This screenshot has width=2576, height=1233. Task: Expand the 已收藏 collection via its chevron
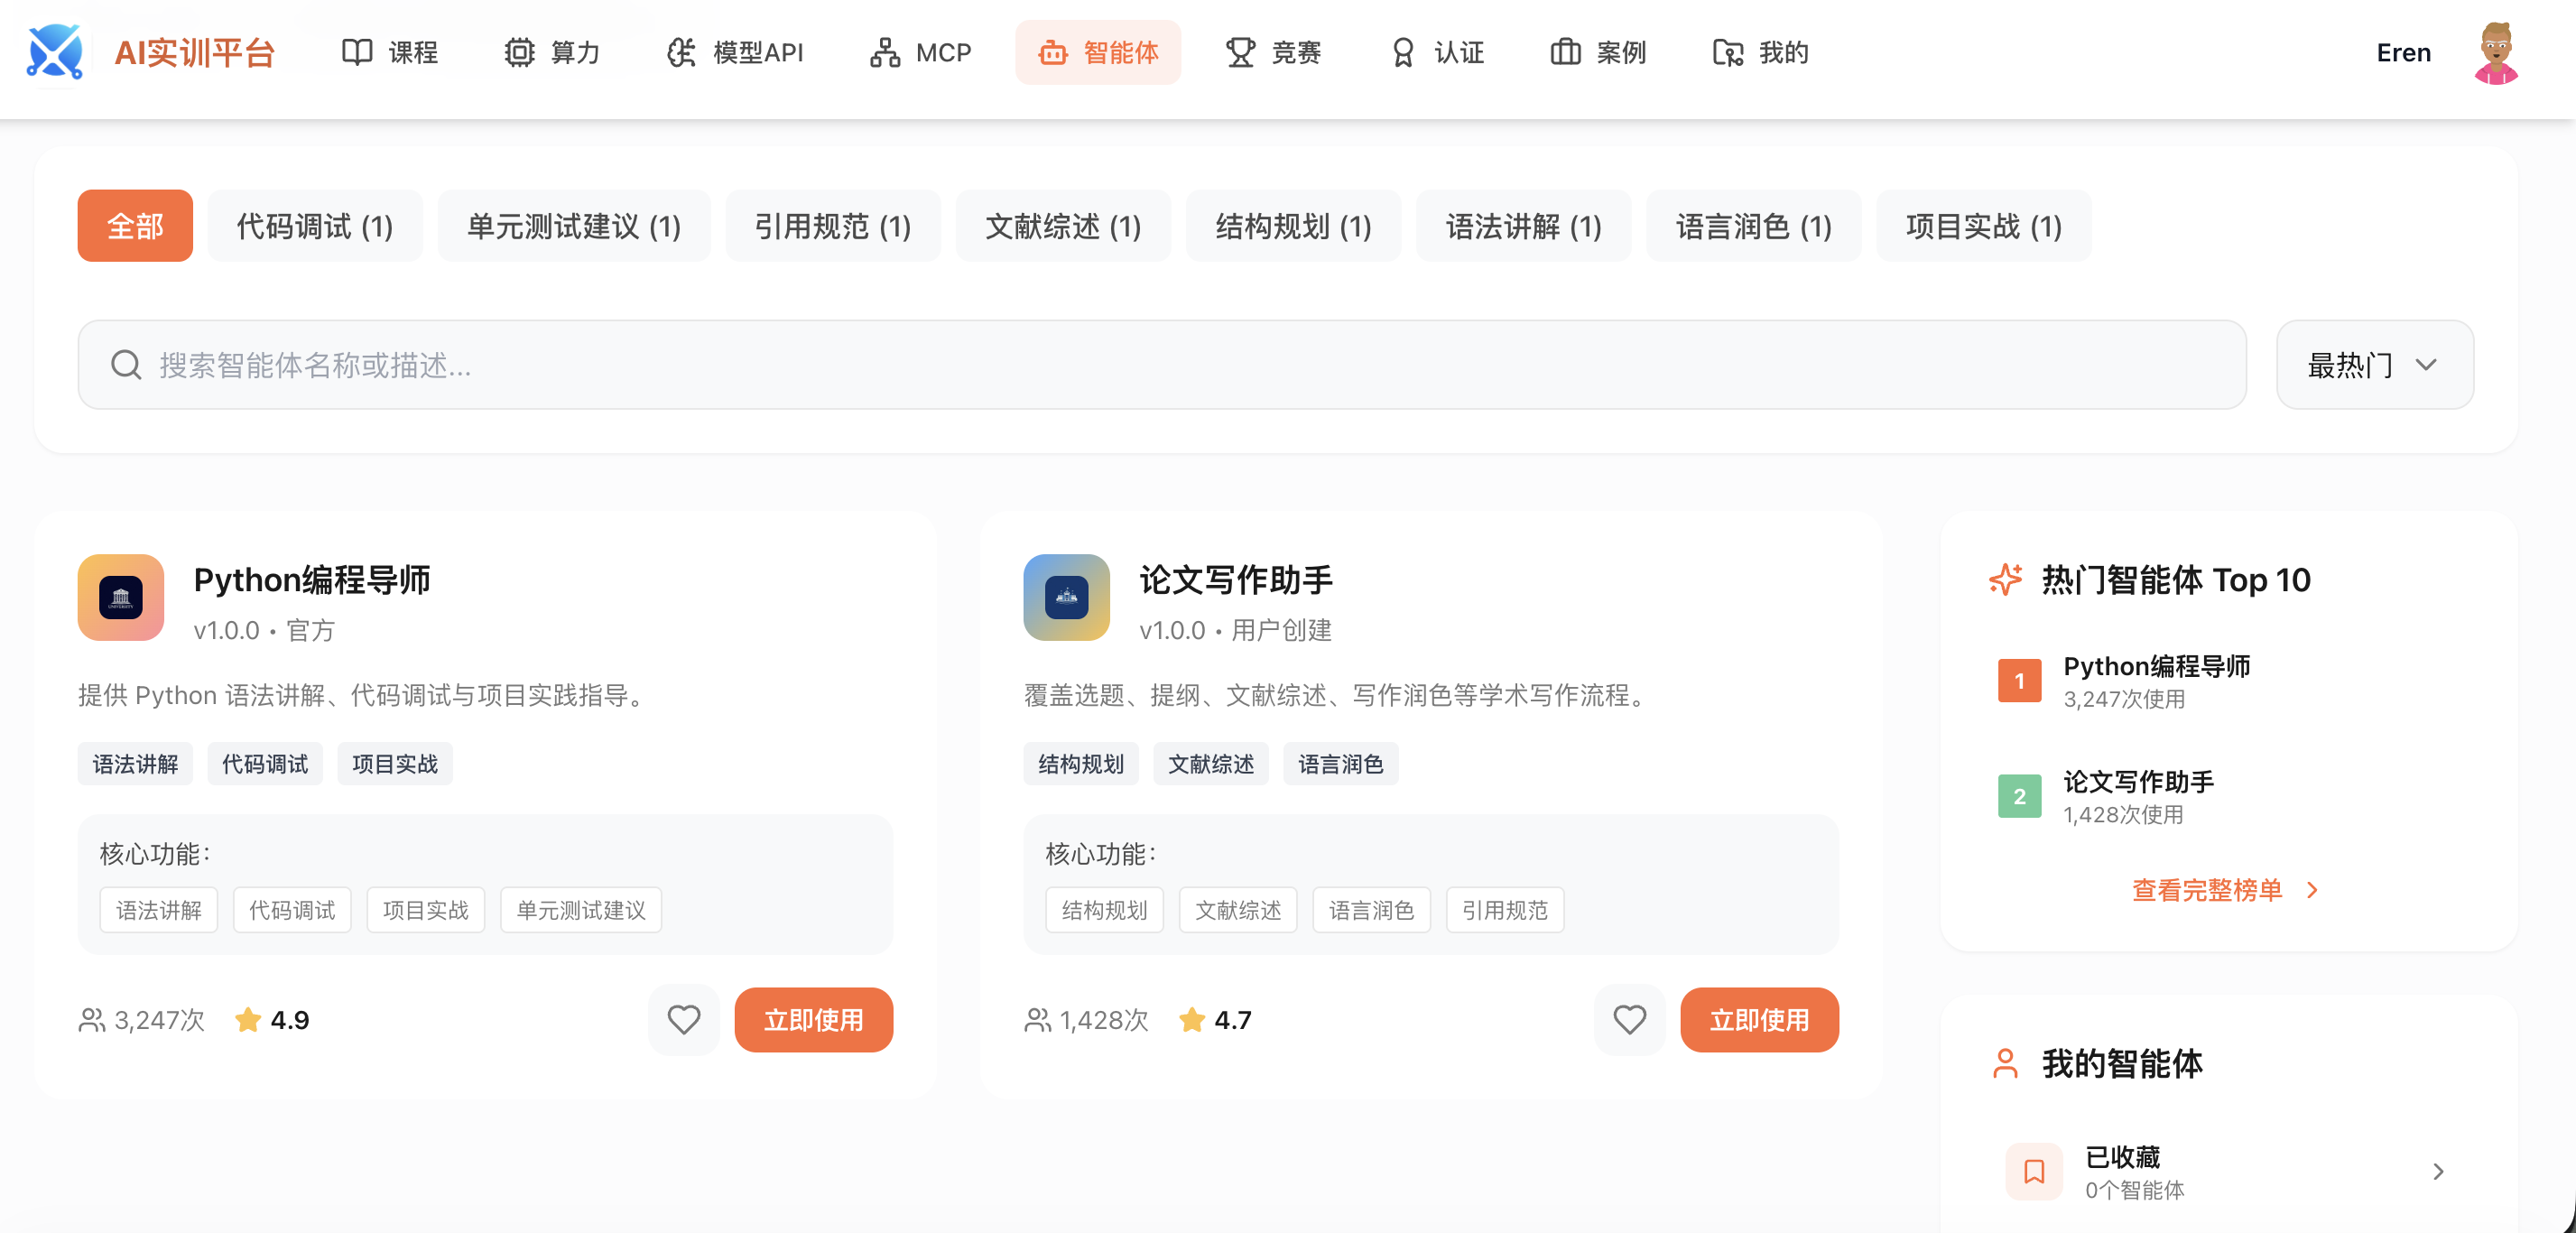click(2438, 1171)
